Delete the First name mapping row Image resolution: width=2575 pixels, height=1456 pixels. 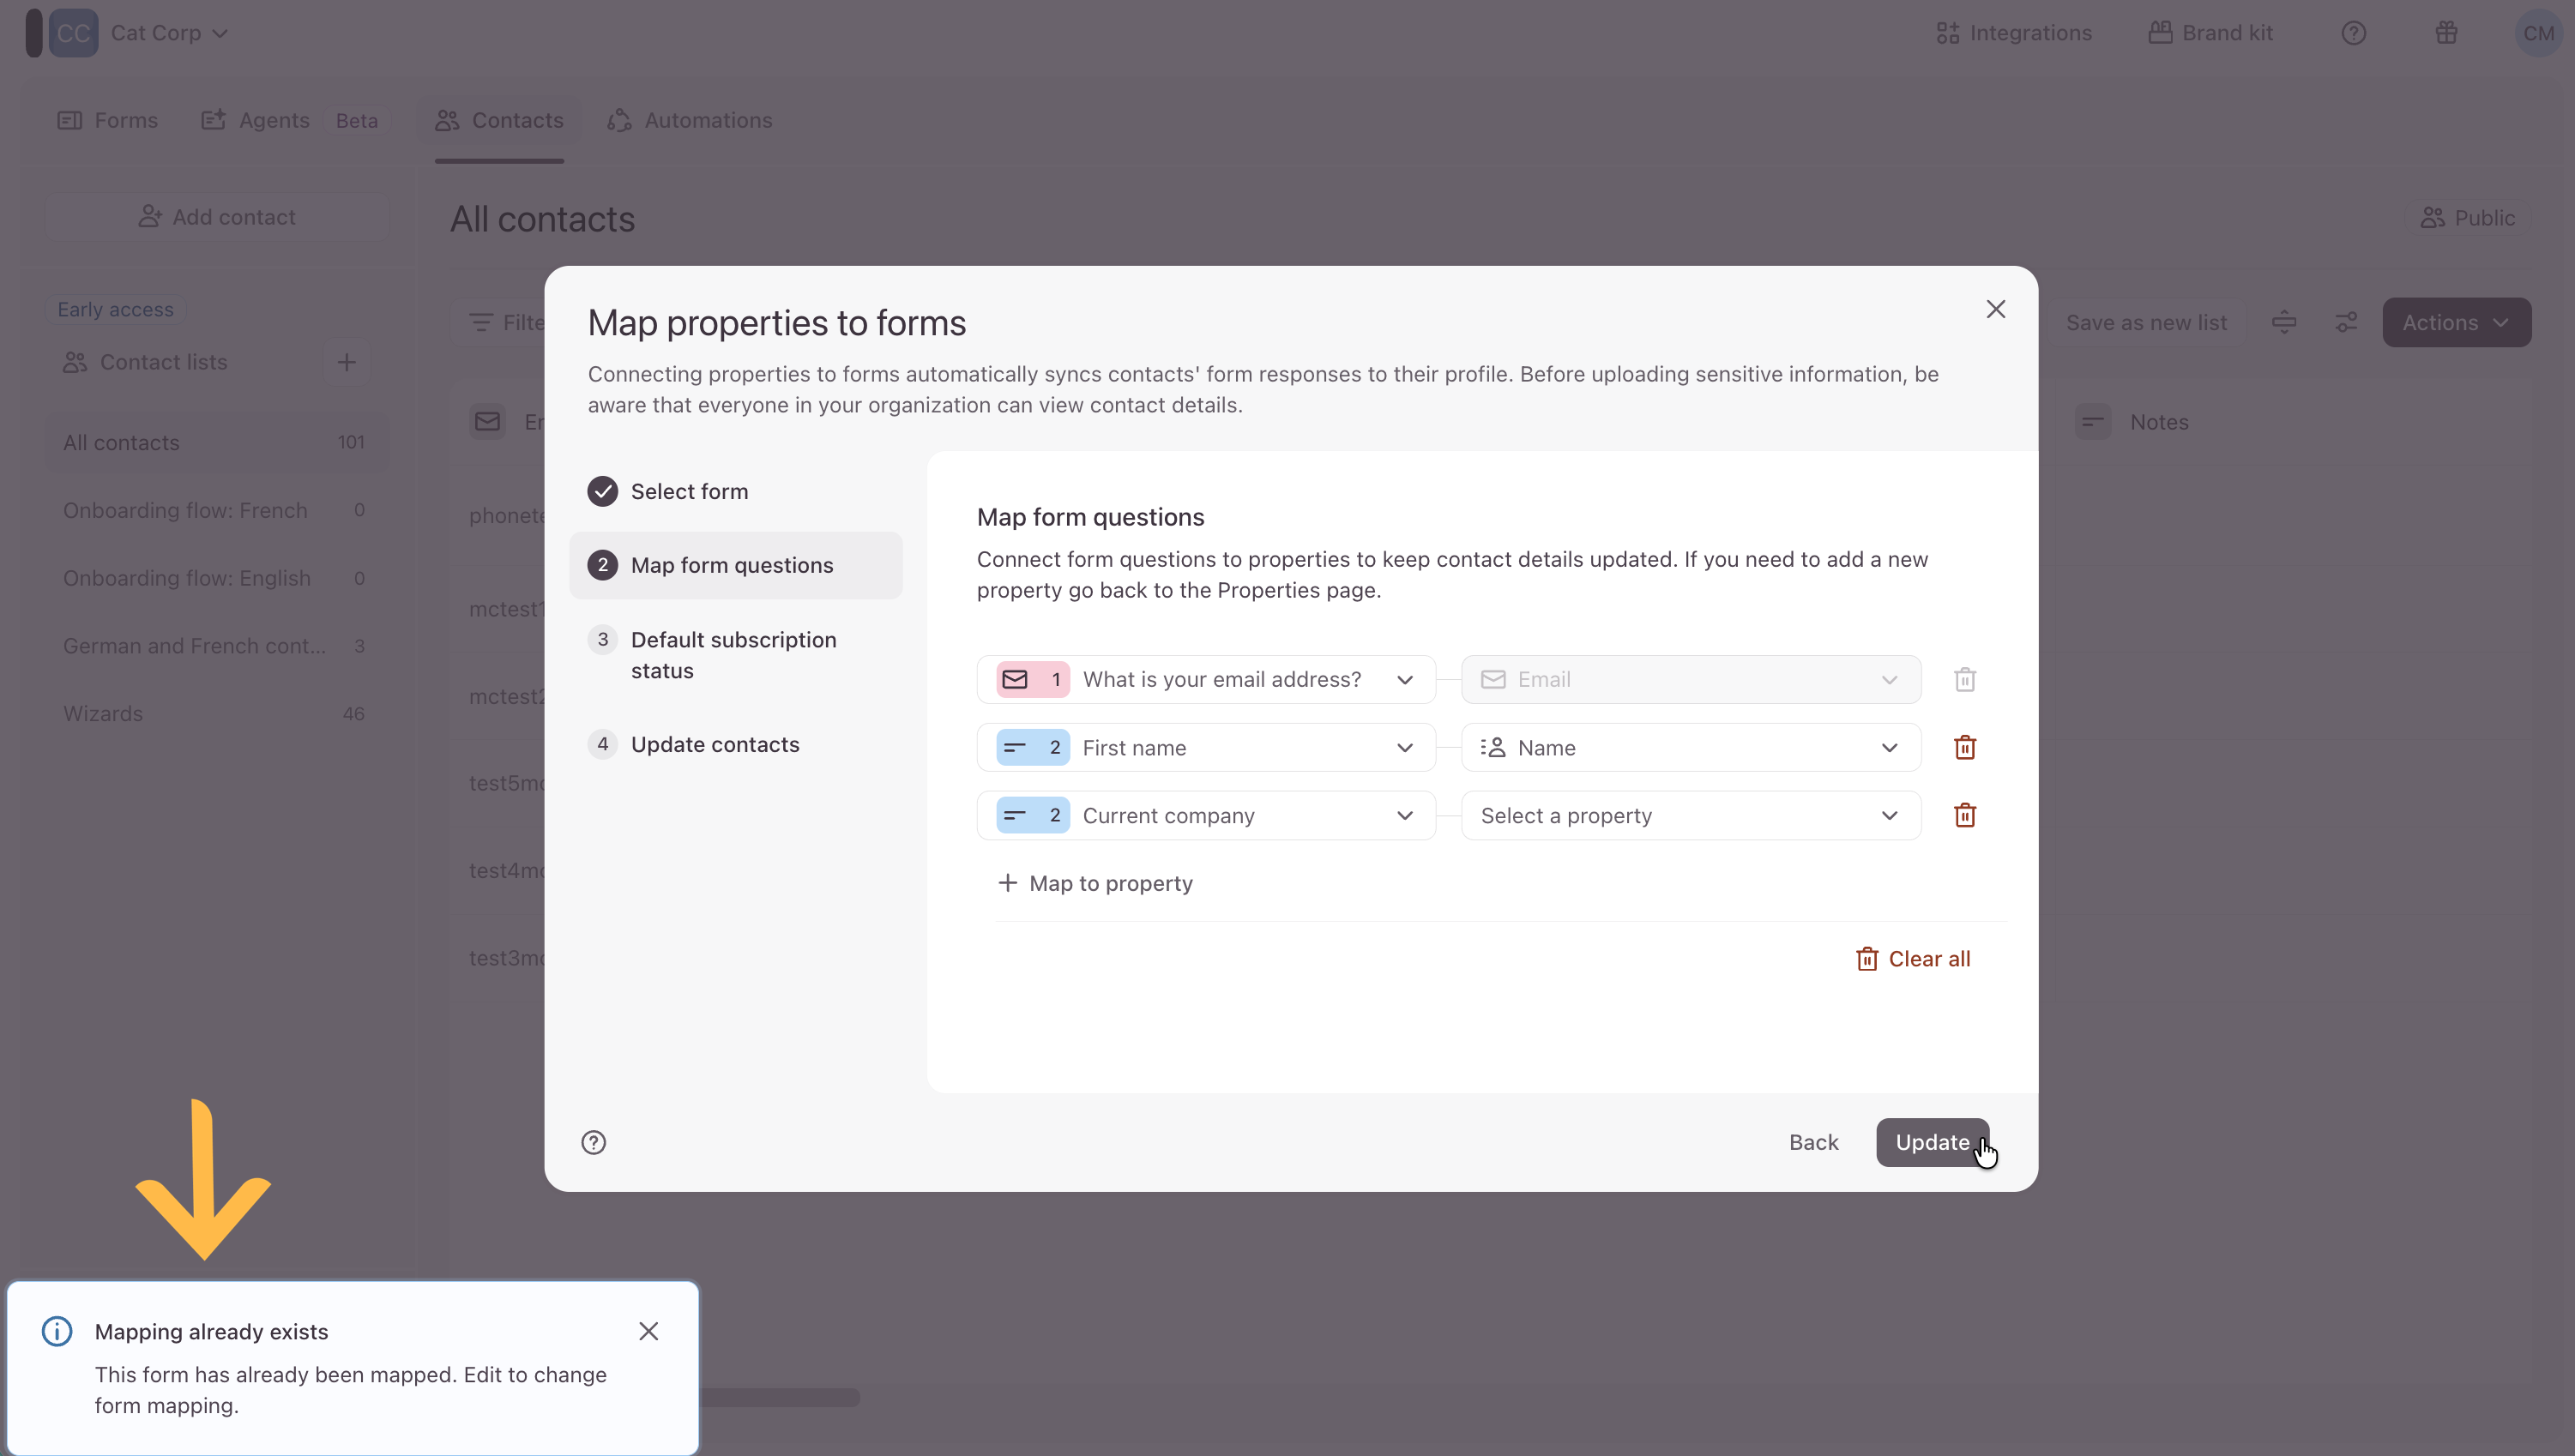(1964, 747)
